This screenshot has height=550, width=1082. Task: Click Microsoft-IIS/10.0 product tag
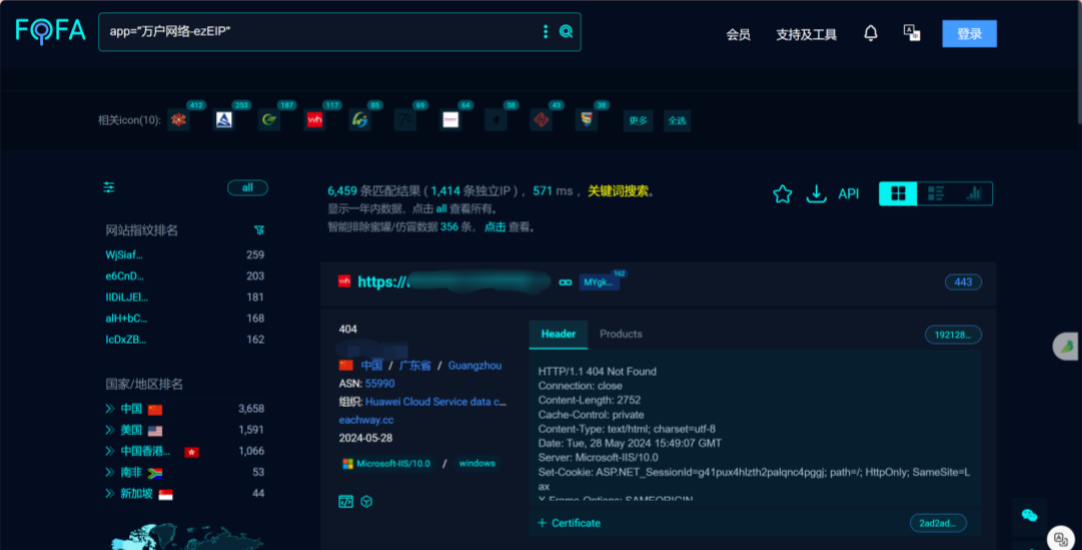tap(386, 464)
